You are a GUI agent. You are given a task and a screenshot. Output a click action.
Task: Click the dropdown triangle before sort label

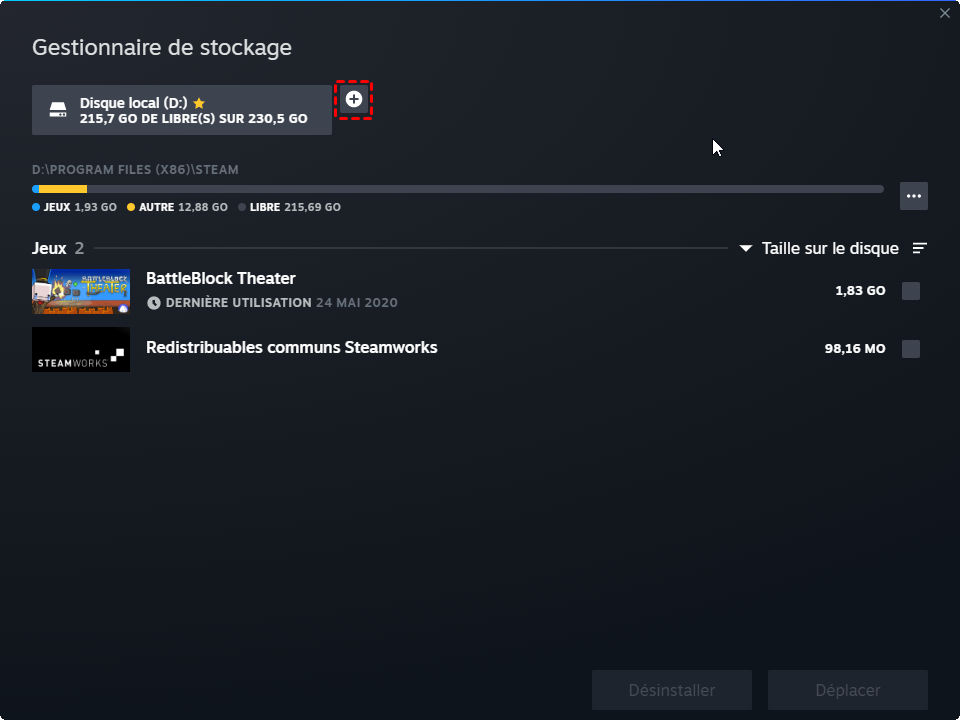tap(746, 249)
